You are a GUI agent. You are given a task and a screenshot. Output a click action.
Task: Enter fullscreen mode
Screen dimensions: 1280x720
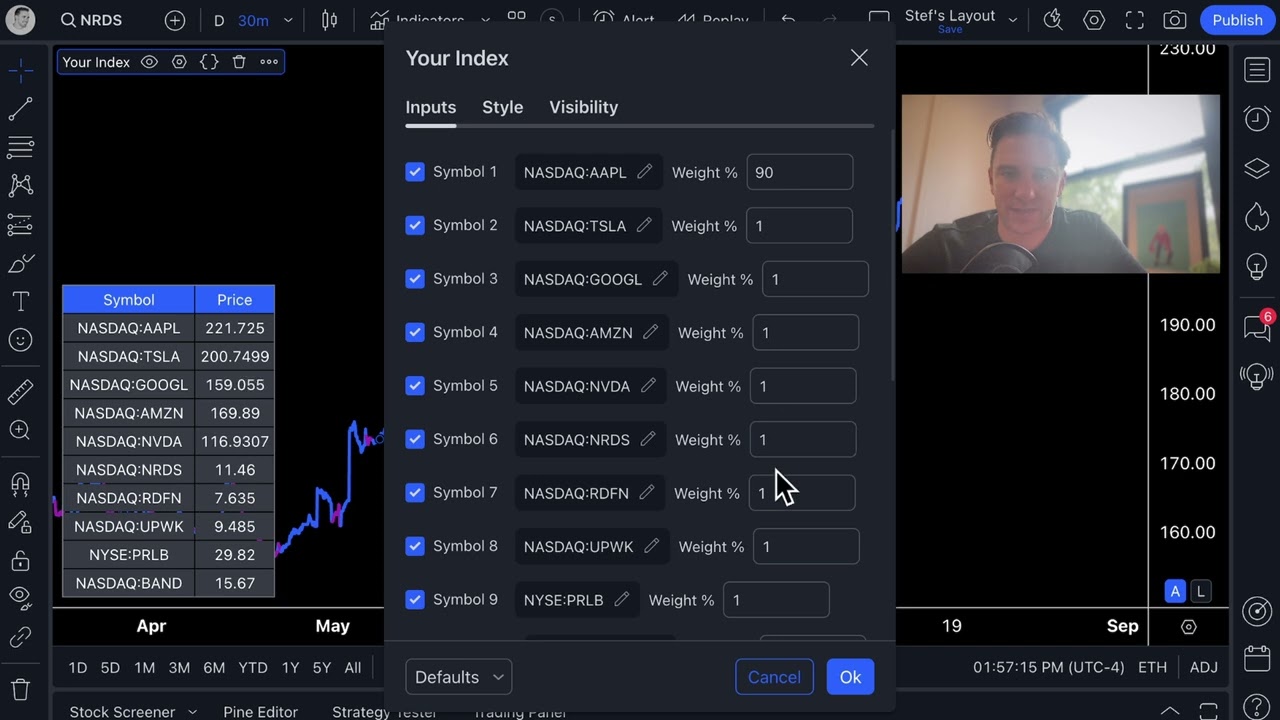point(1134,20)
